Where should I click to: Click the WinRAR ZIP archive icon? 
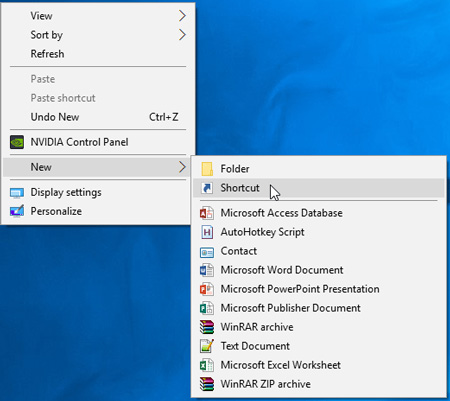(x=207, y=384)
